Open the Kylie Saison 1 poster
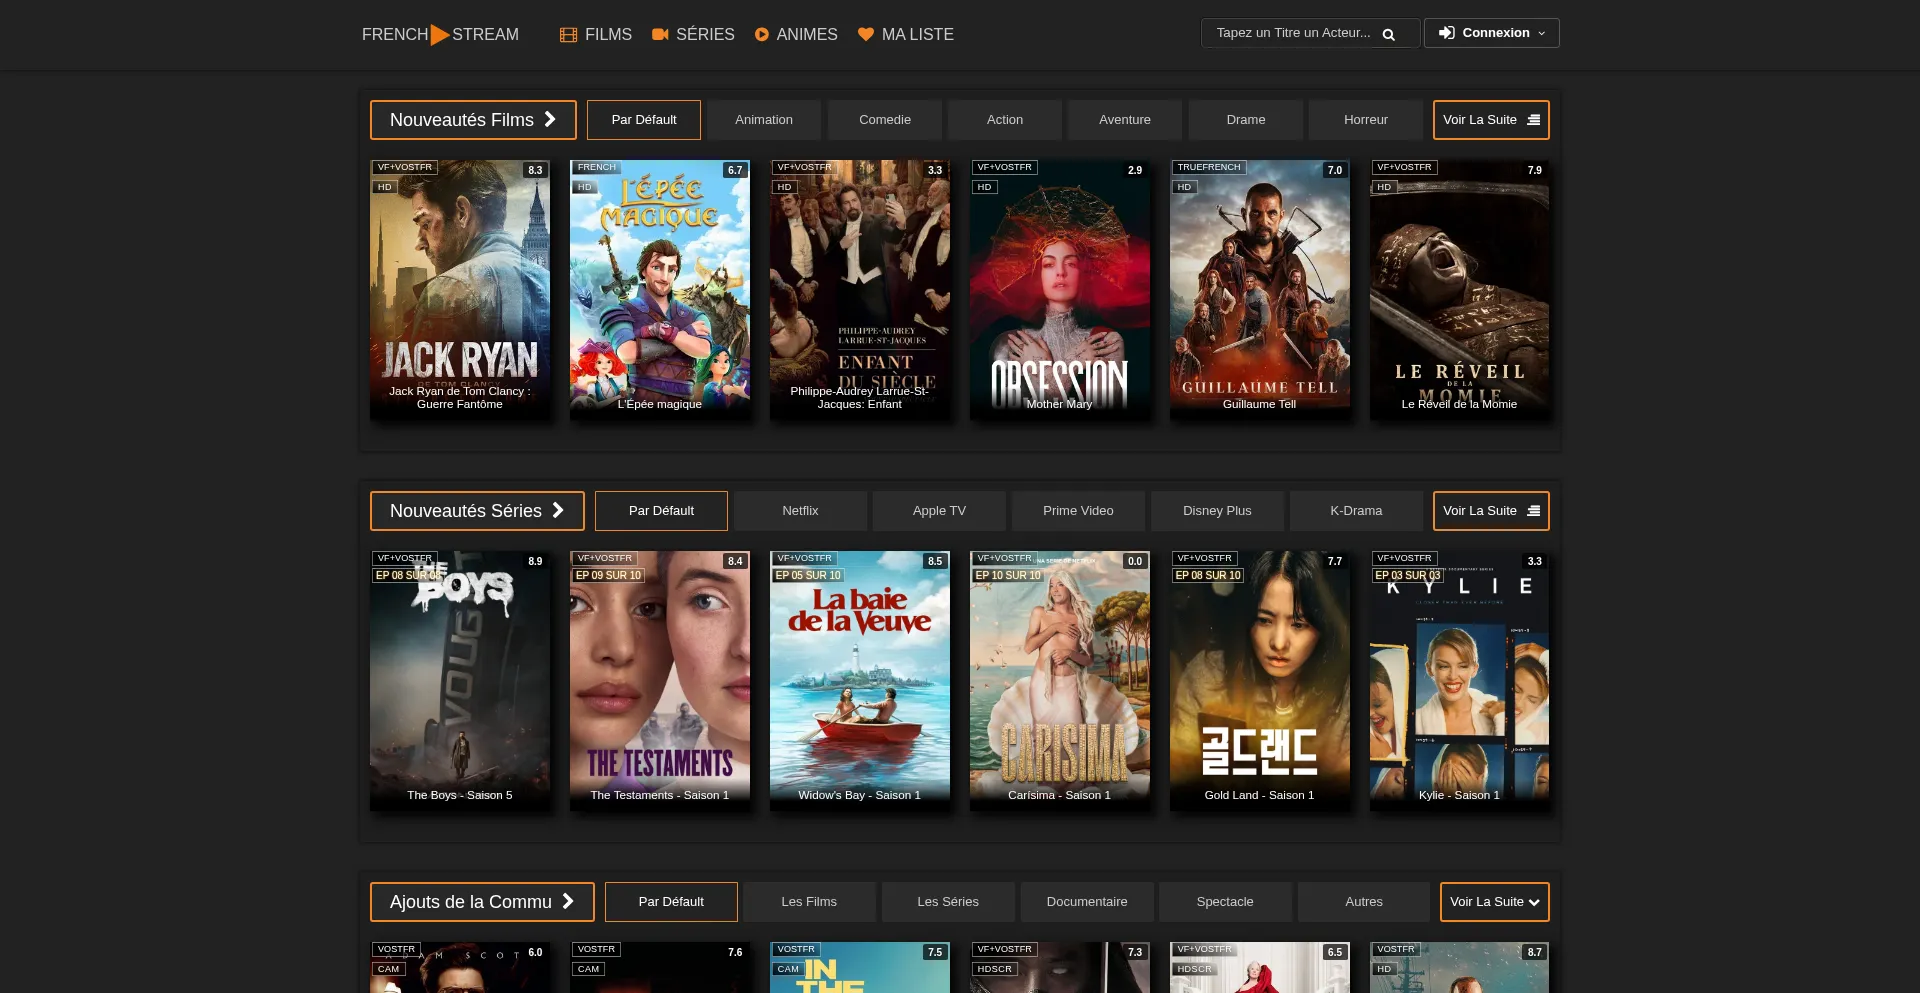The width and height of the screenshot is (1920, 993). pos(1460,681)
